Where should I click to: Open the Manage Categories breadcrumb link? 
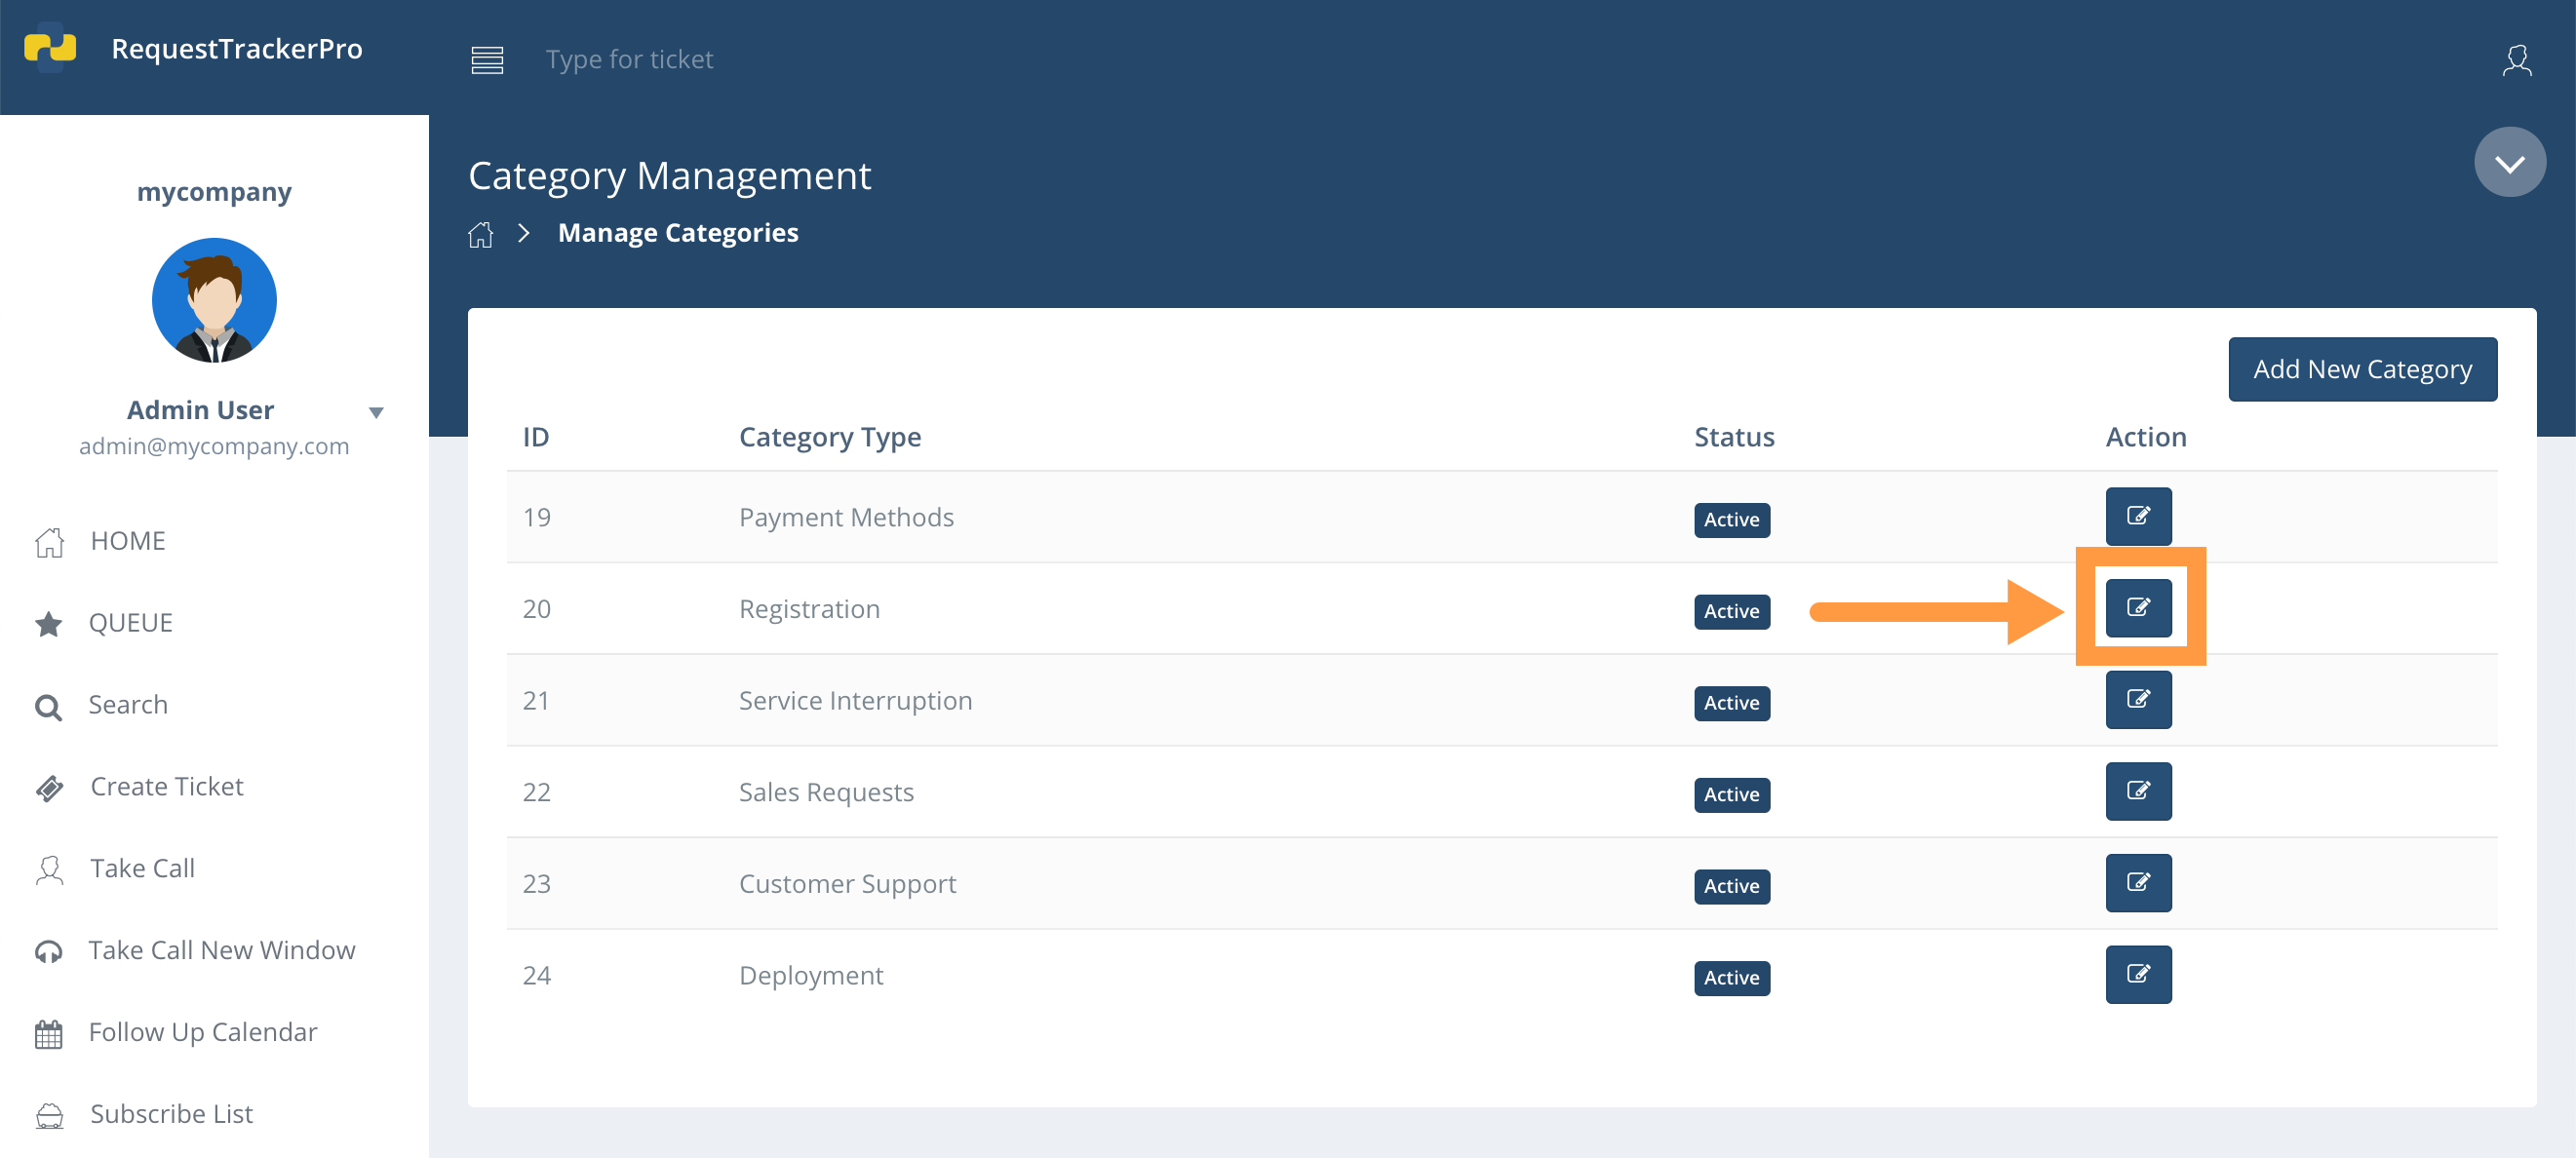click(x=678, y=232)
